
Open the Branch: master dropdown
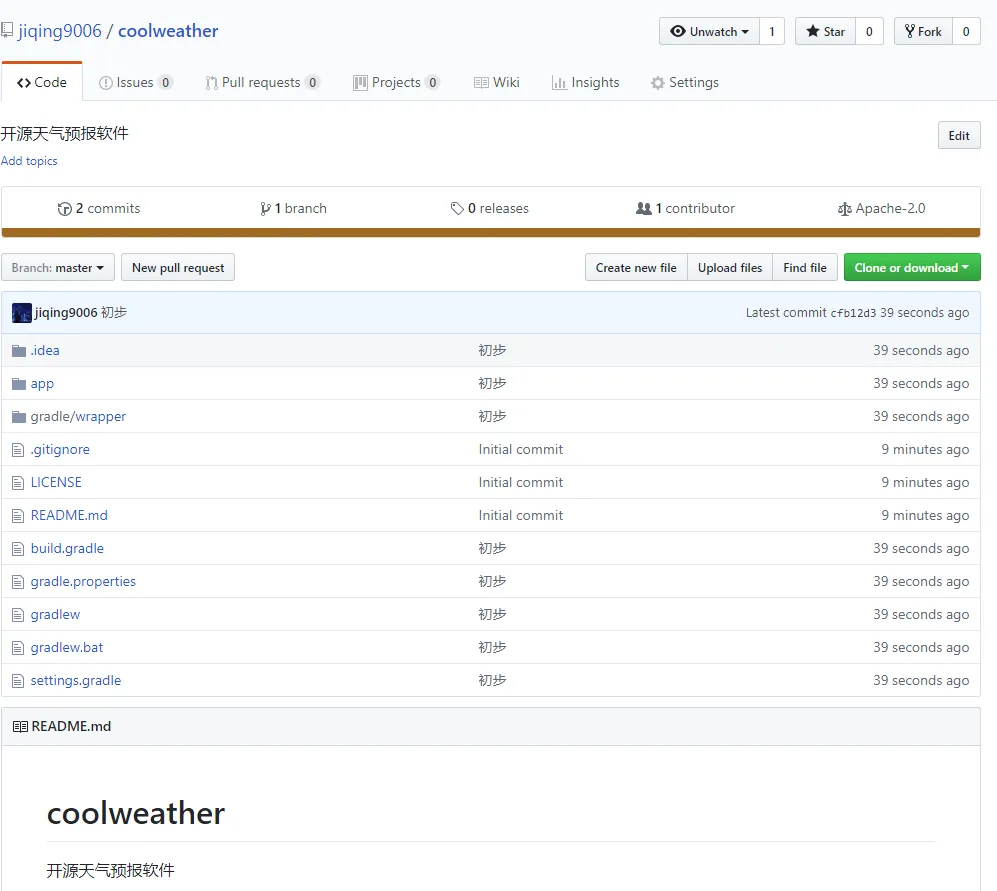(58, 268)
